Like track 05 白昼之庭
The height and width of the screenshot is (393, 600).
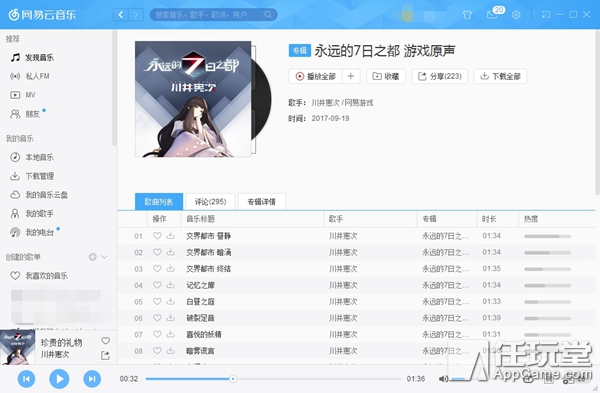tap(157, 302)
